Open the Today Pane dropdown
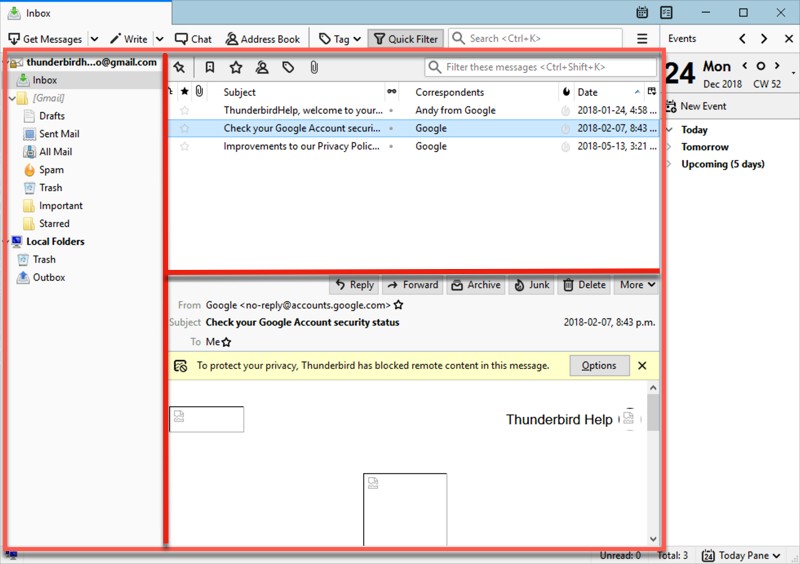Screen dimensions: 800x564 pyautogui.click(x=741, y=555)
